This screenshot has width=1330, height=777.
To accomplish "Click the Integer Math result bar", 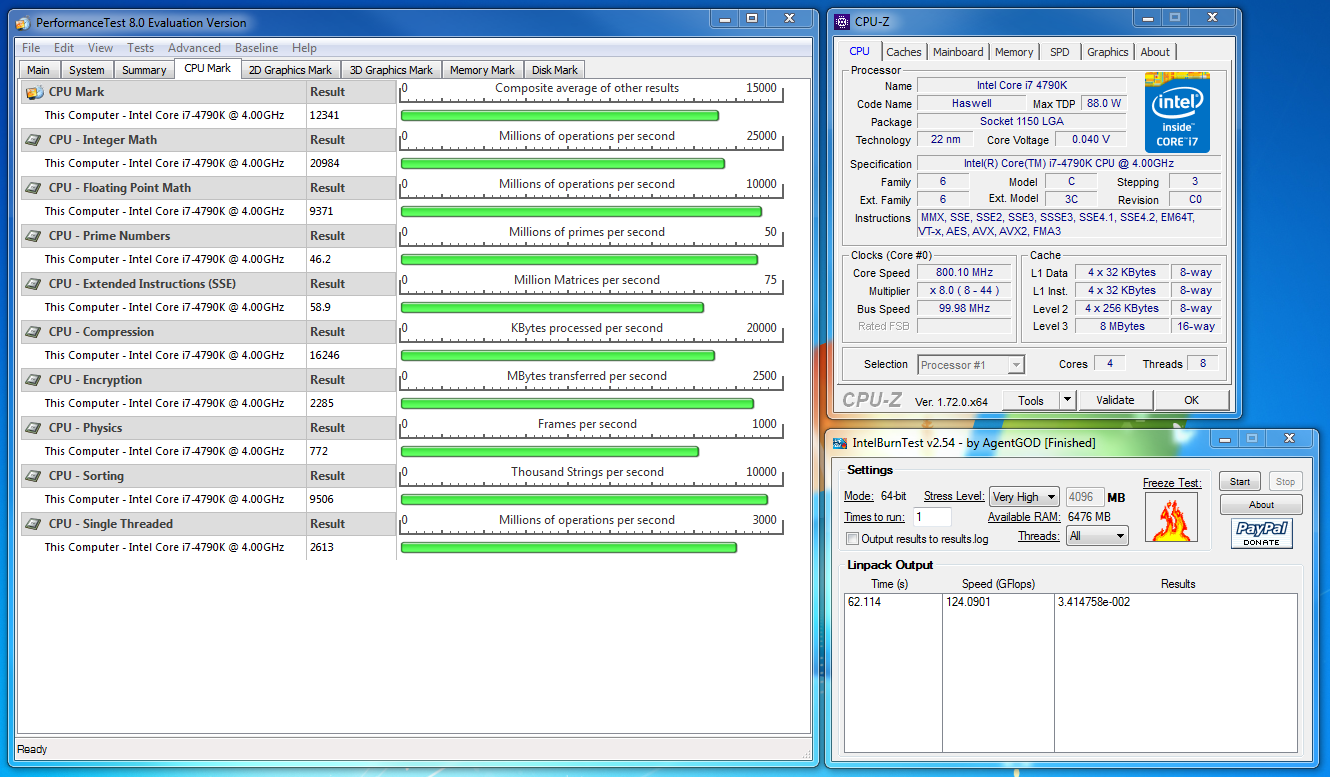I will pos(562,164).
